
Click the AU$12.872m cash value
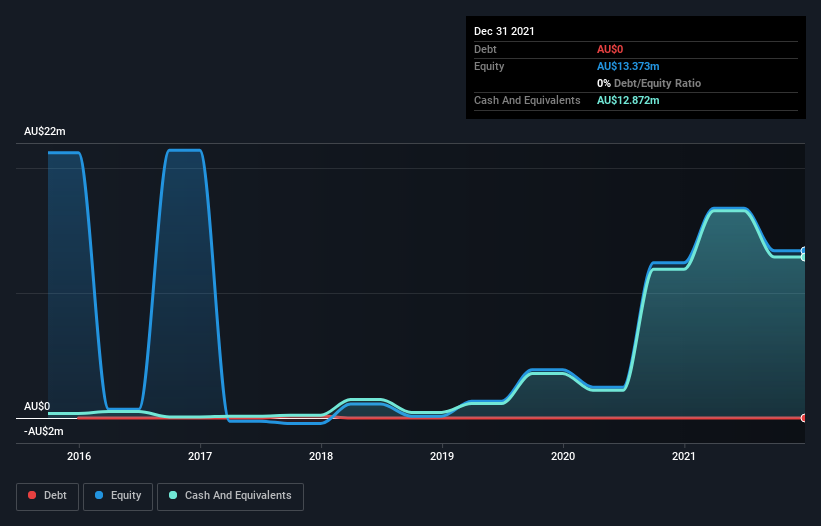click(x=628, y=100)
